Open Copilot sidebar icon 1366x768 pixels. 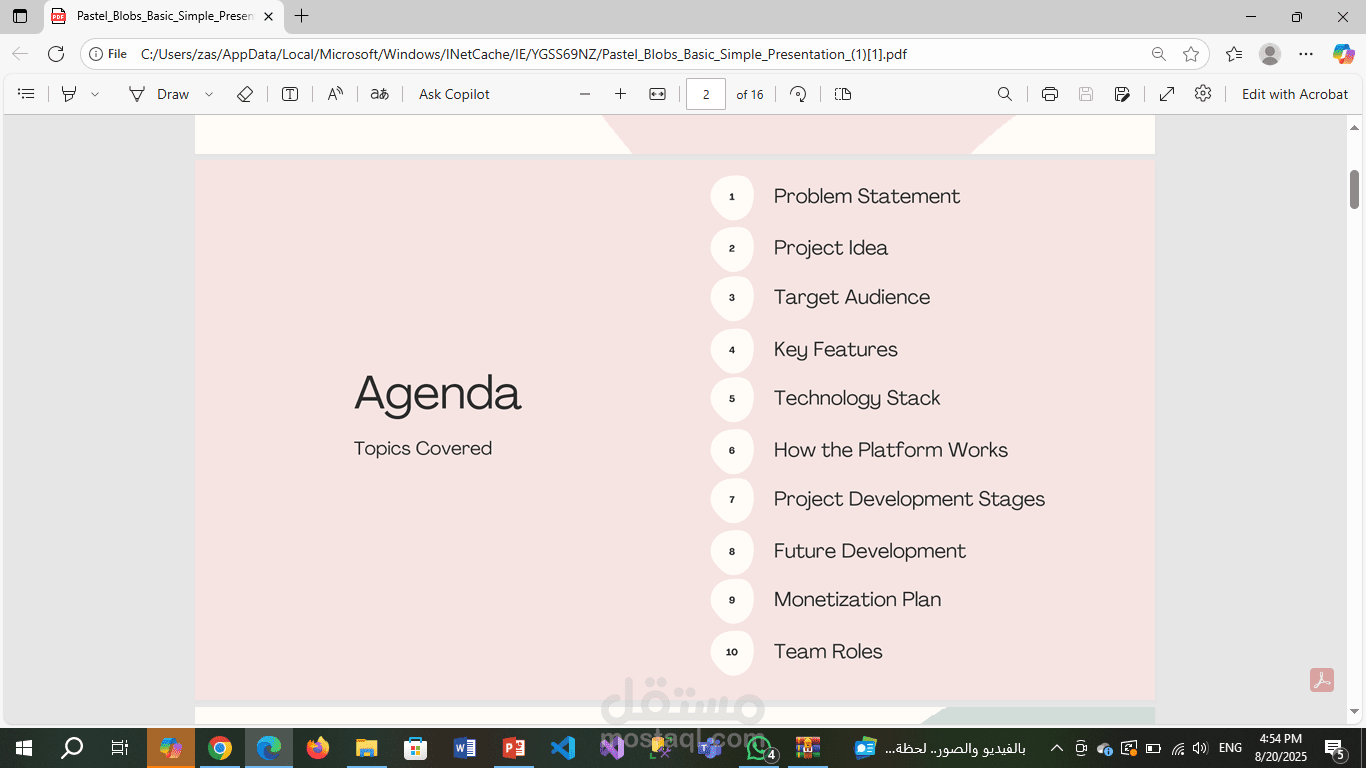point(1343,54)
